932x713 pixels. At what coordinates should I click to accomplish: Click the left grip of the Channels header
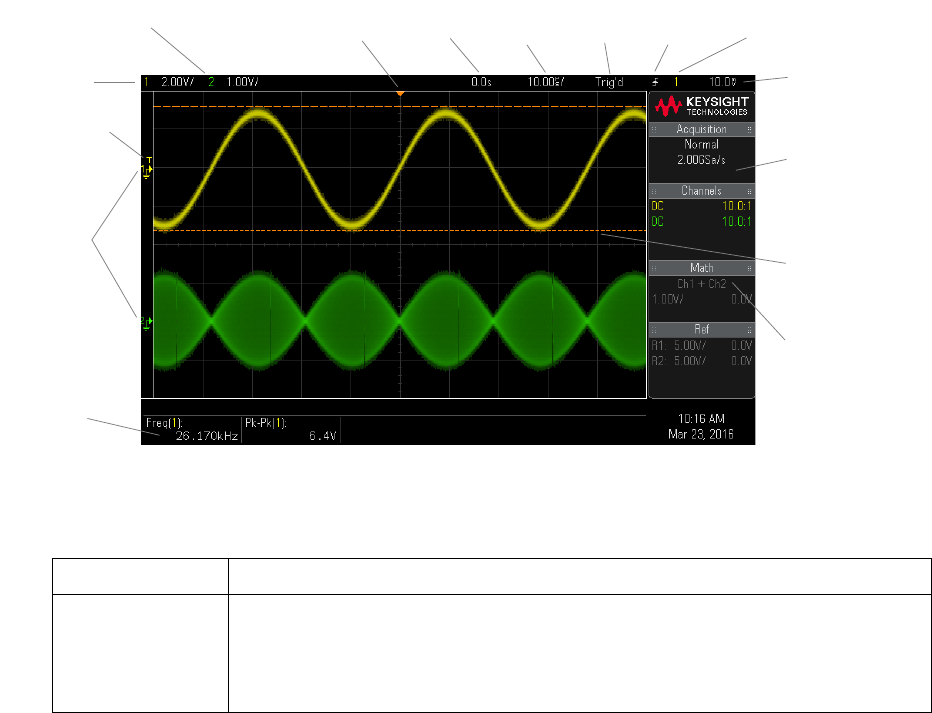654,191
